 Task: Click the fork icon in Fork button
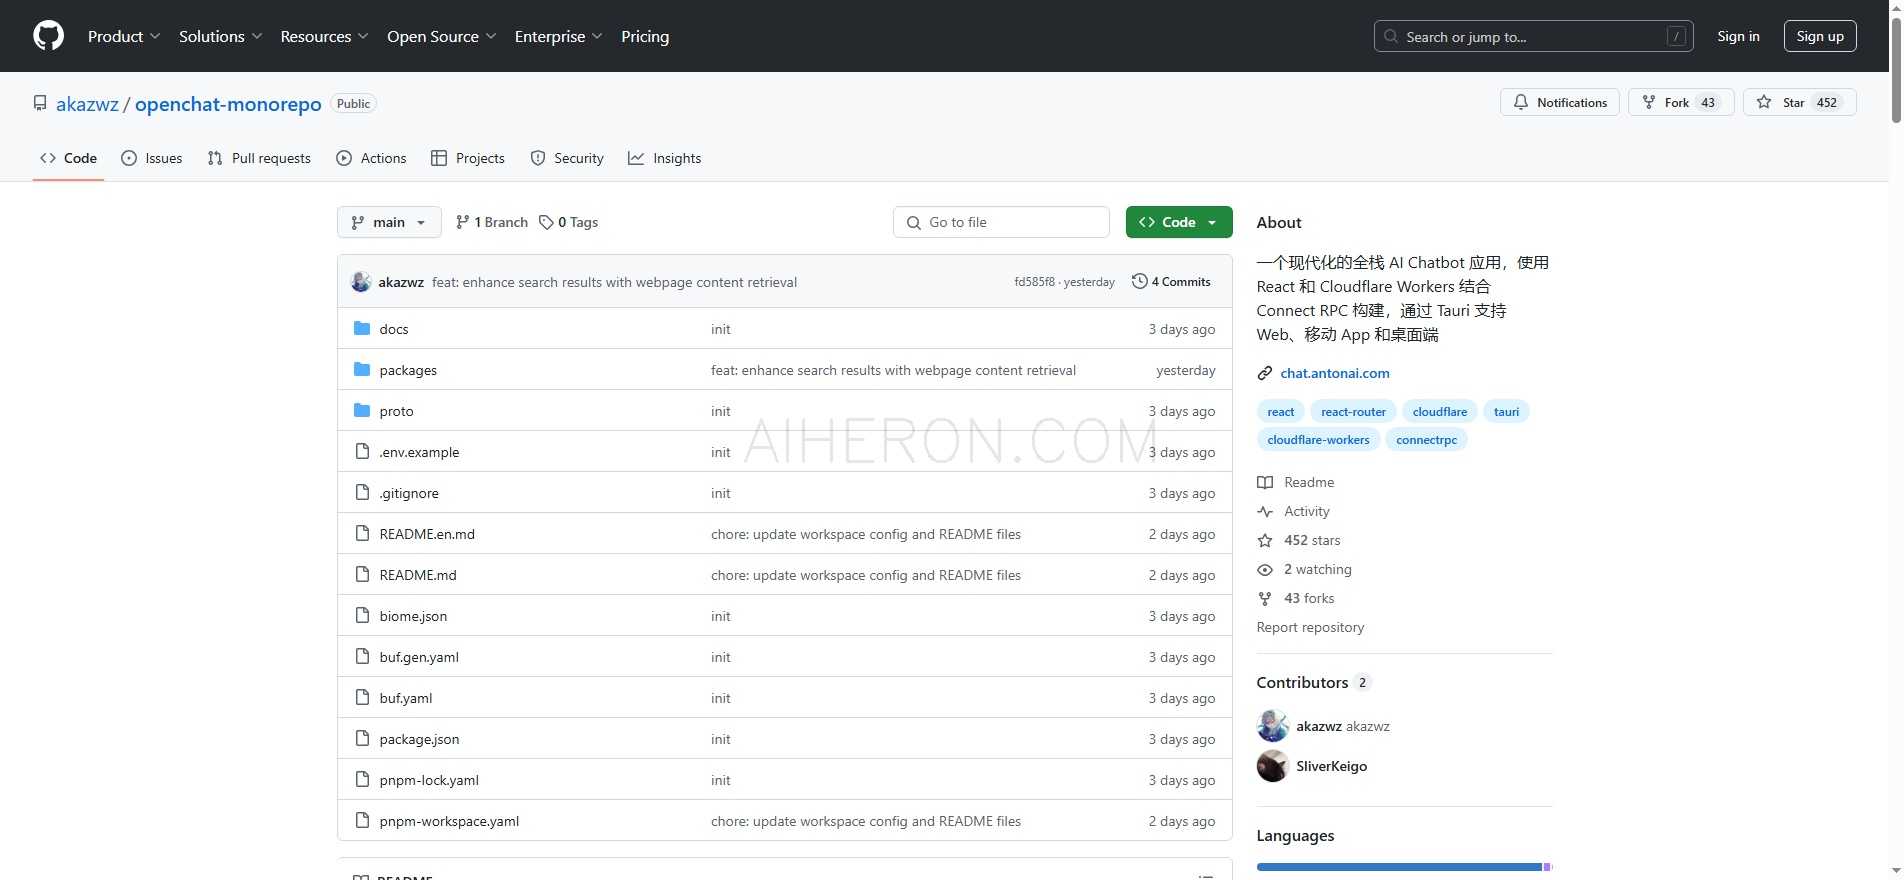pos(1649,102)
